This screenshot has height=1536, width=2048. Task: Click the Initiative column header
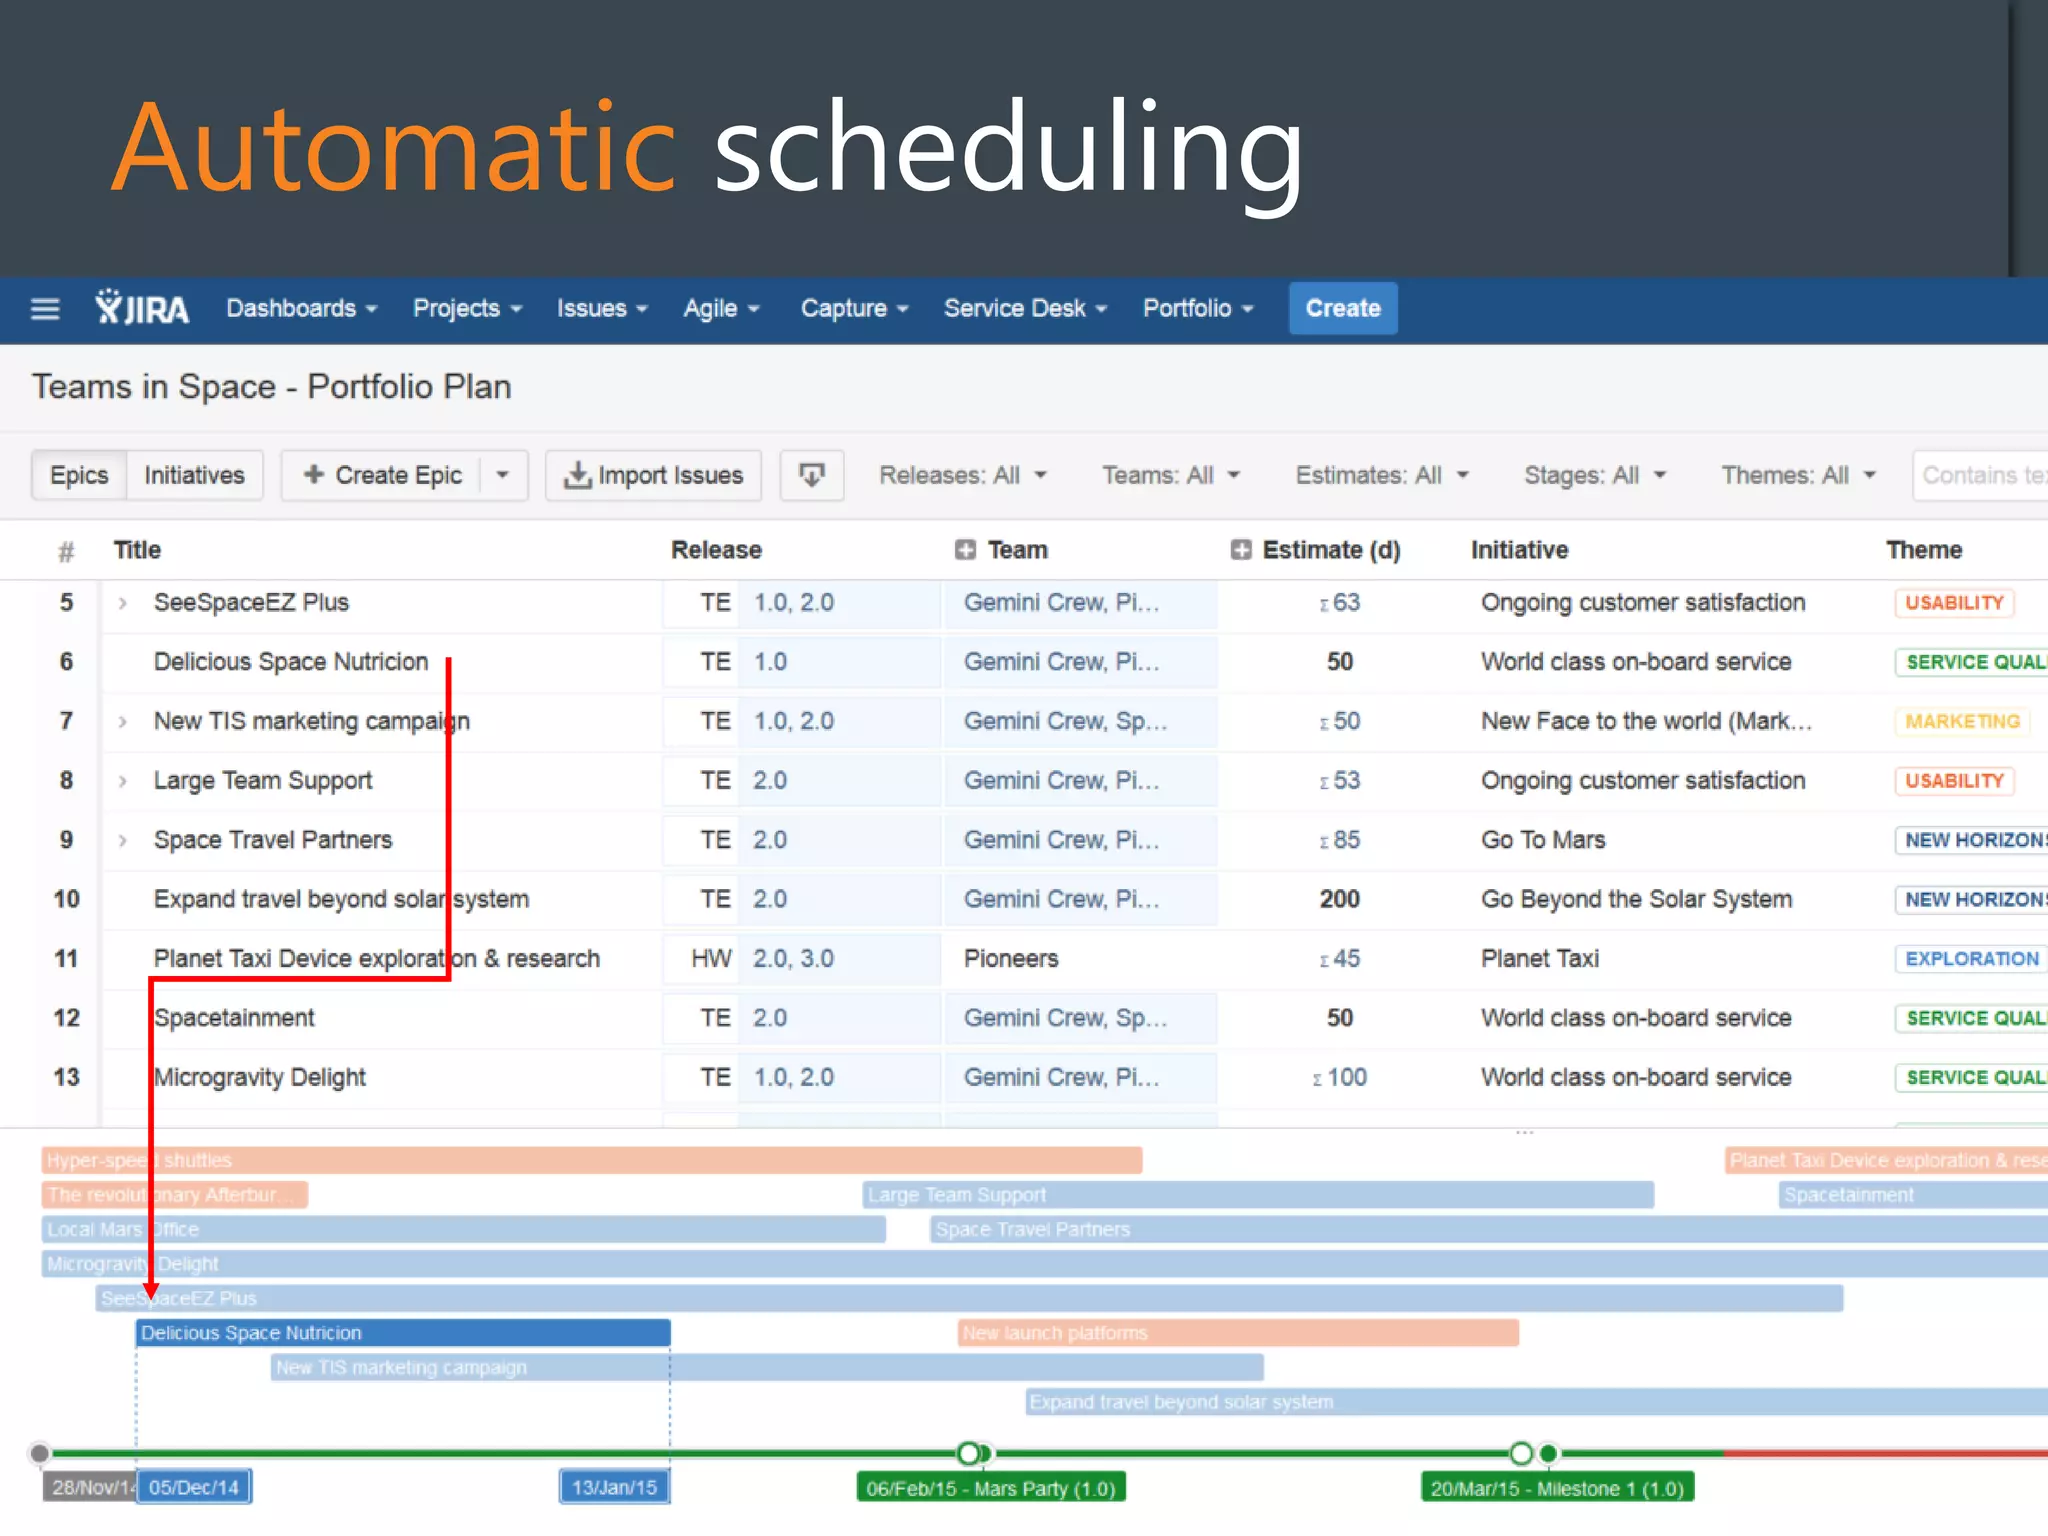pyautogui.click(x=1520, y=550)
